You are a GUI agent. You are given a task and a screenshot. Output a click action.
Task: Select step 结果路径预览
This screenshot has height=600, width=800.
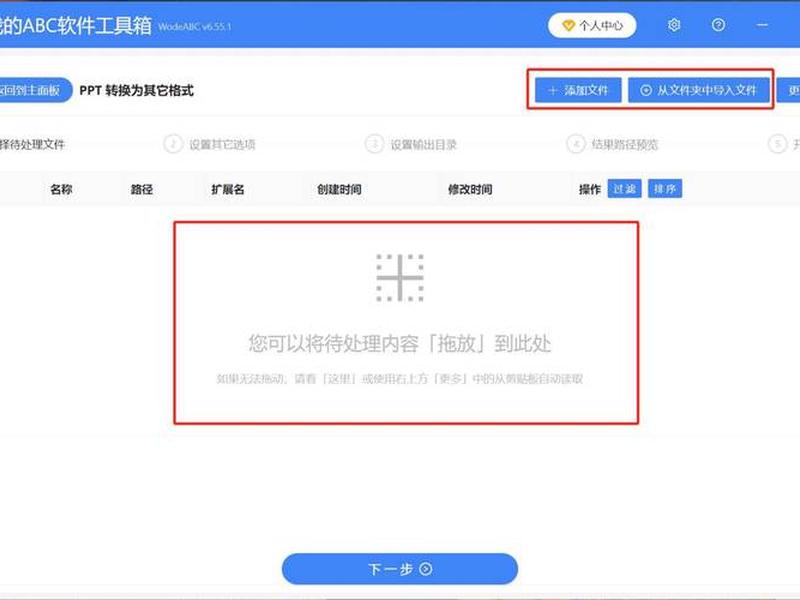click(x=613, y=144)
